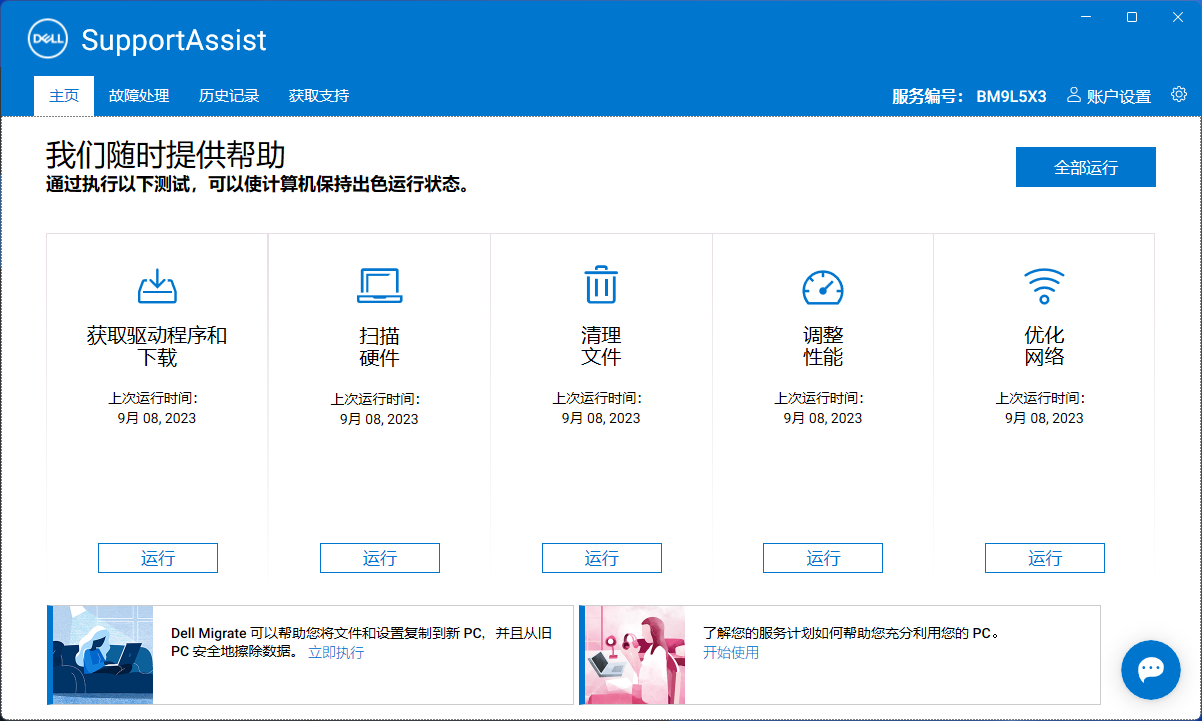Click the 优化网络 card title

[x=1044, y=346]
